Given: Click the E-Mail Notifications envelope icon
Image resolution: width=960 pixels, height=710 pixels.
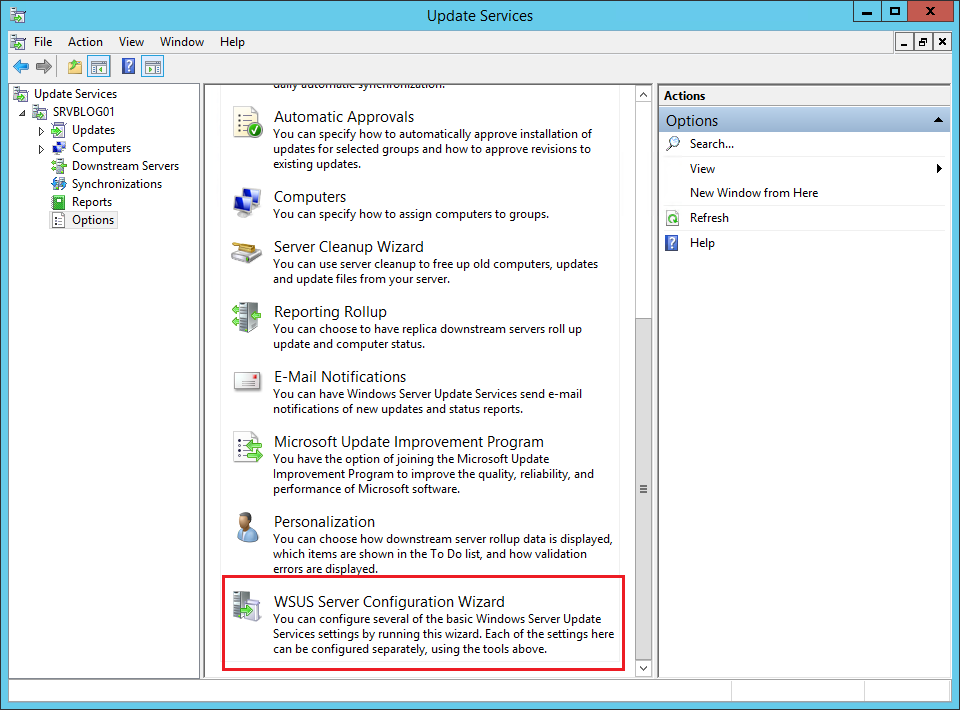Looking at the screenshot, I should point(247,381).
